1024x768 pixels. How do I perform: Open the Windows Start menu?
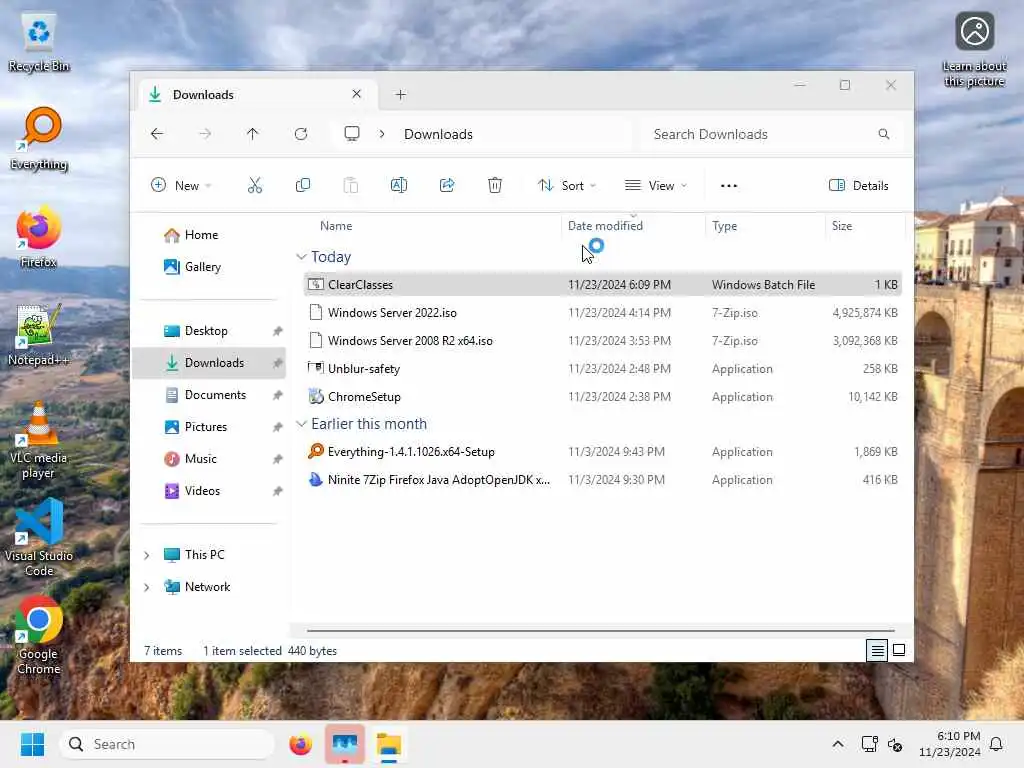[32, 744]
